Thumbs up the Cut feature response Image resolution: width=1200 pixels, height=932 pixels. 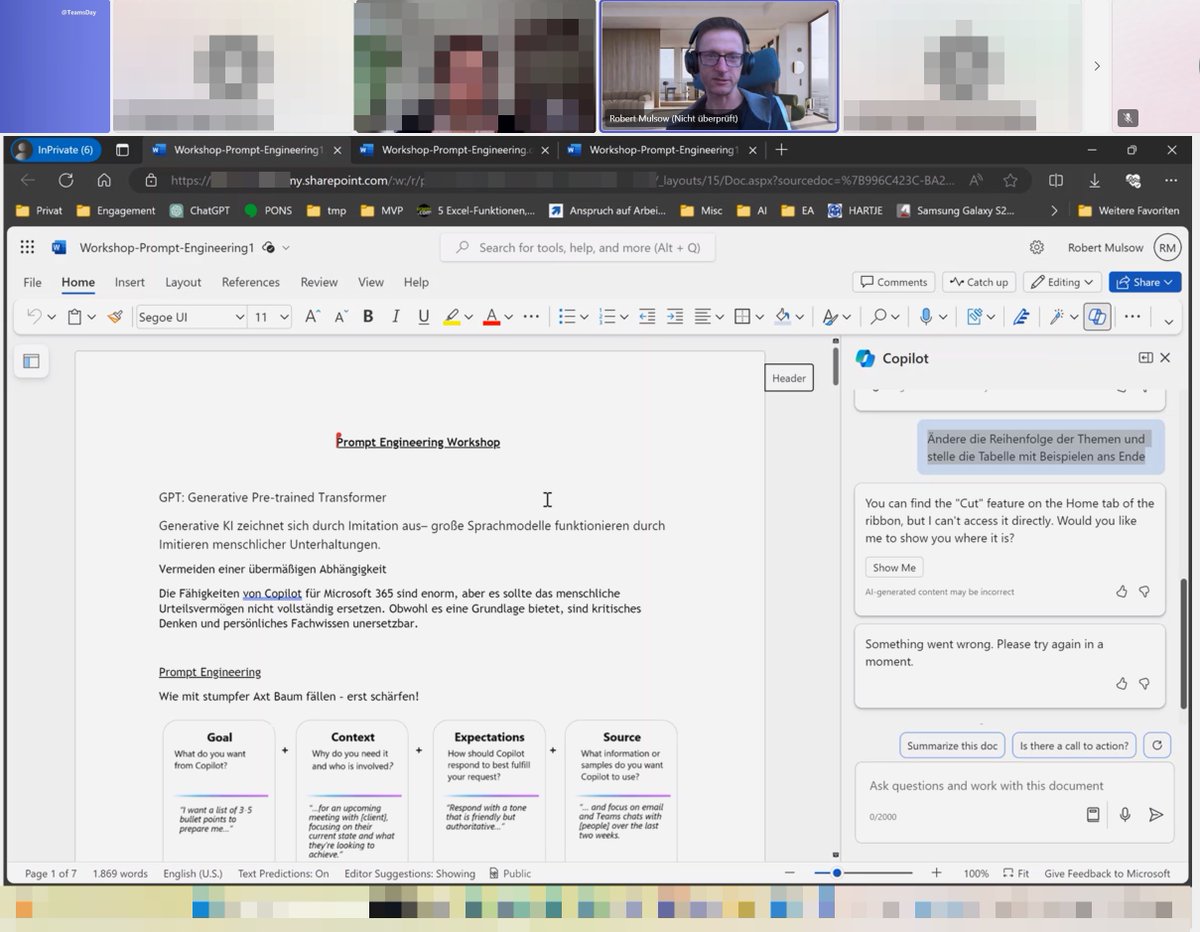[x=1121, y=592]
